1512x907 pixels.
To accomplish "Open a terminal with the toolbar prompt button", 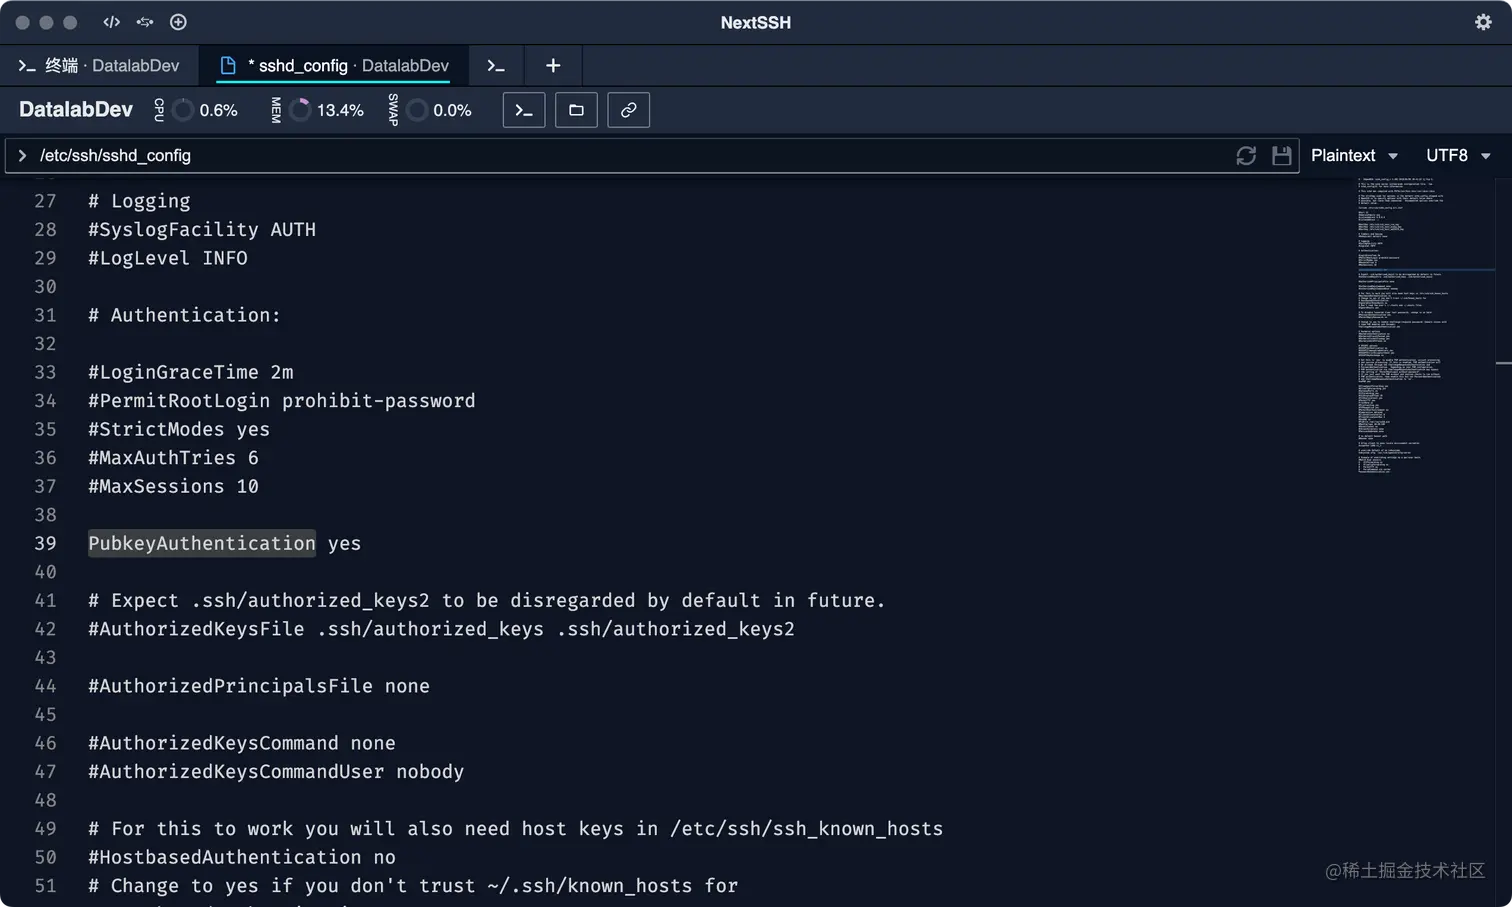I will pyautogui.click(x=524, y=110).
